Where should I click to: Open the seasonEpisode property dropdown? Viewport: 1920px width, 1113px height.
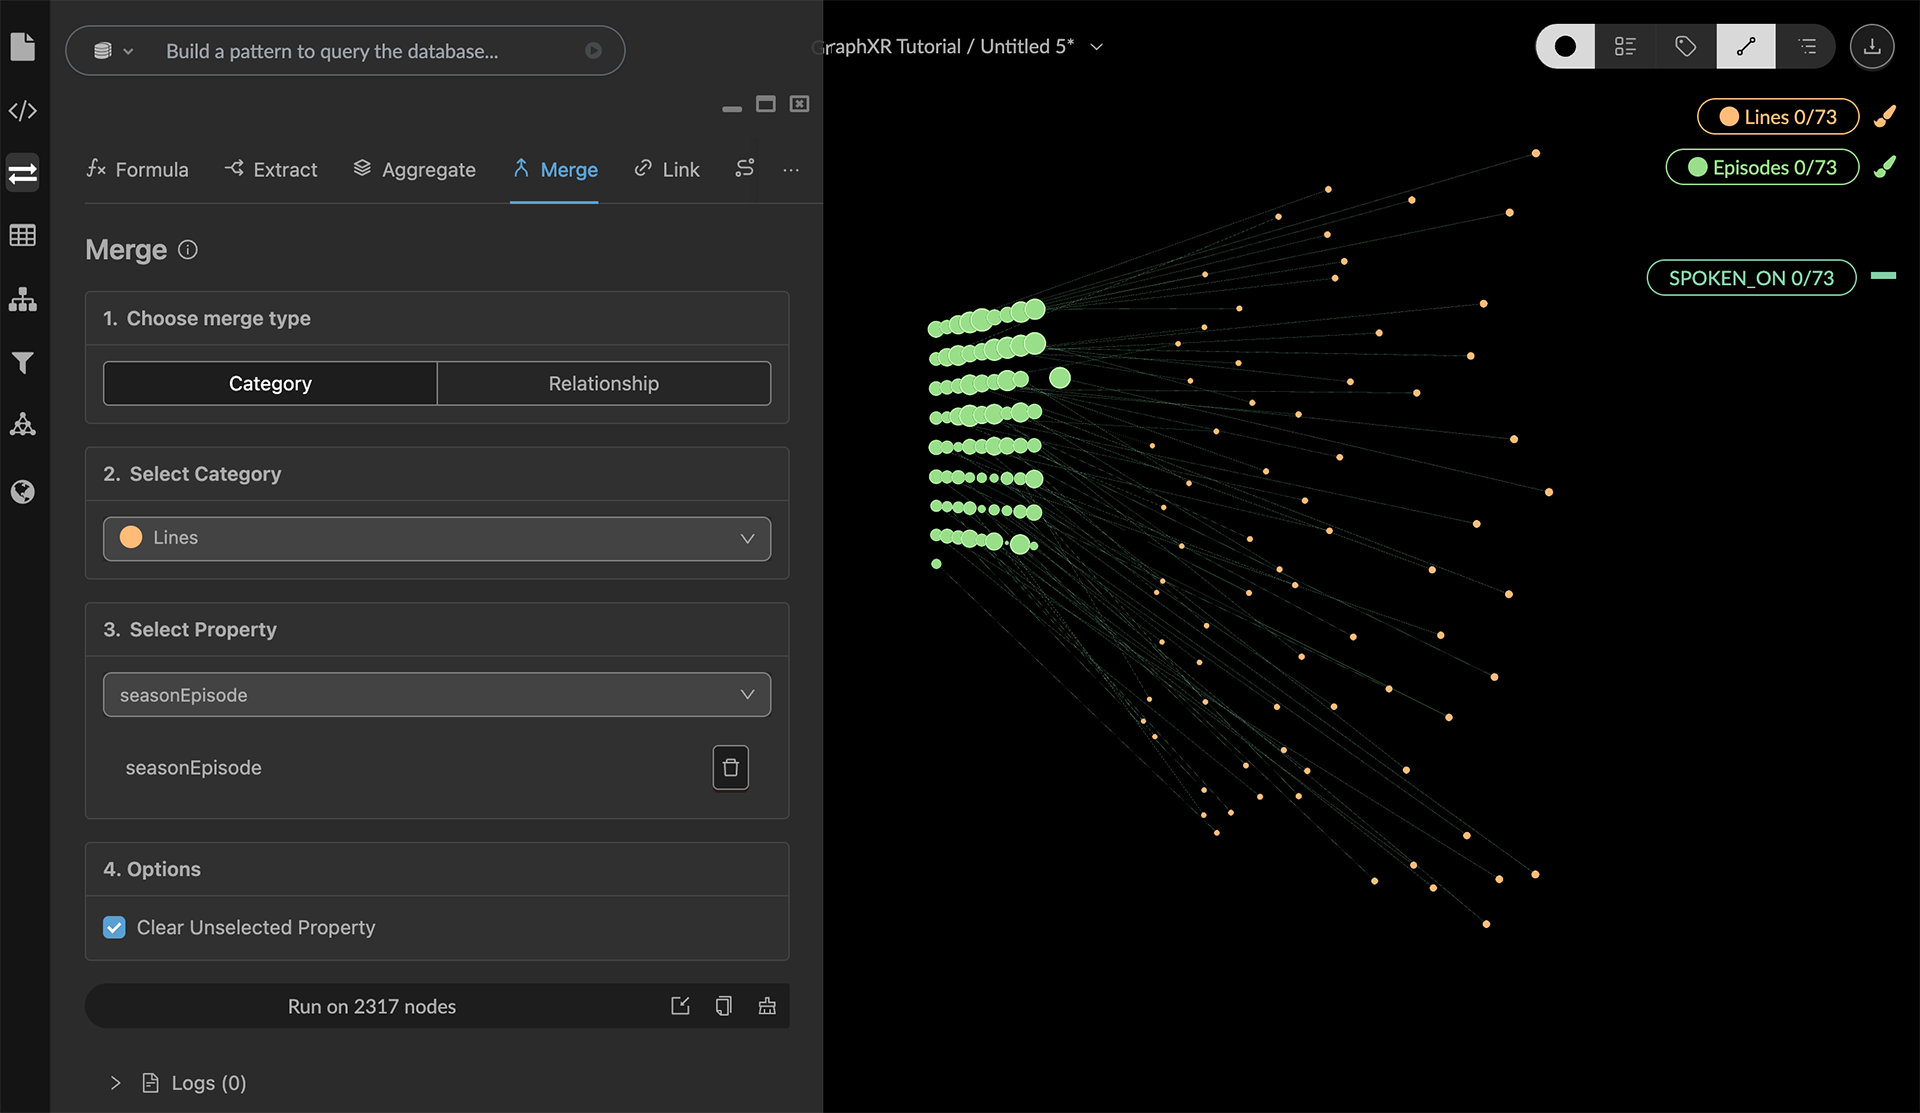[x=436, y=694]
